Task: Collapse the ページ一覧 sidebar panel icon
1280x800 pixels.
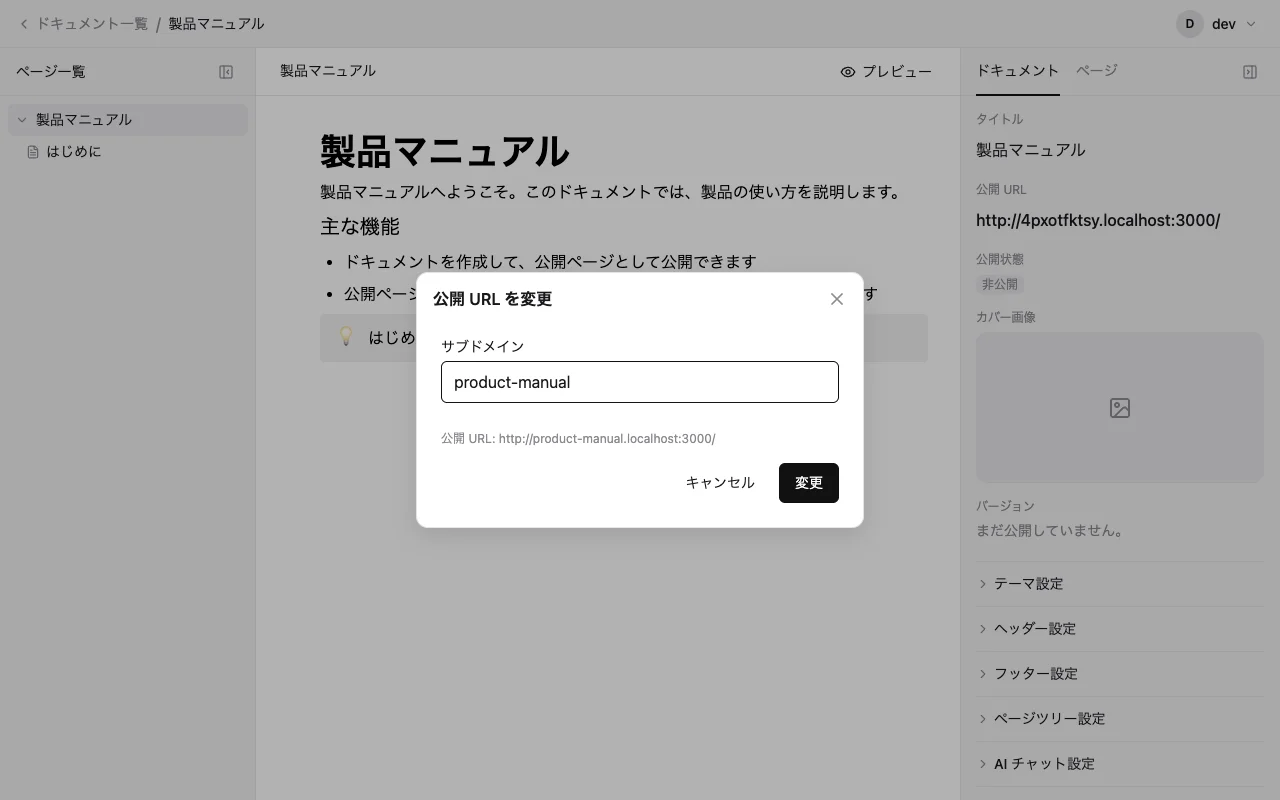Action: tap(226, 72)
